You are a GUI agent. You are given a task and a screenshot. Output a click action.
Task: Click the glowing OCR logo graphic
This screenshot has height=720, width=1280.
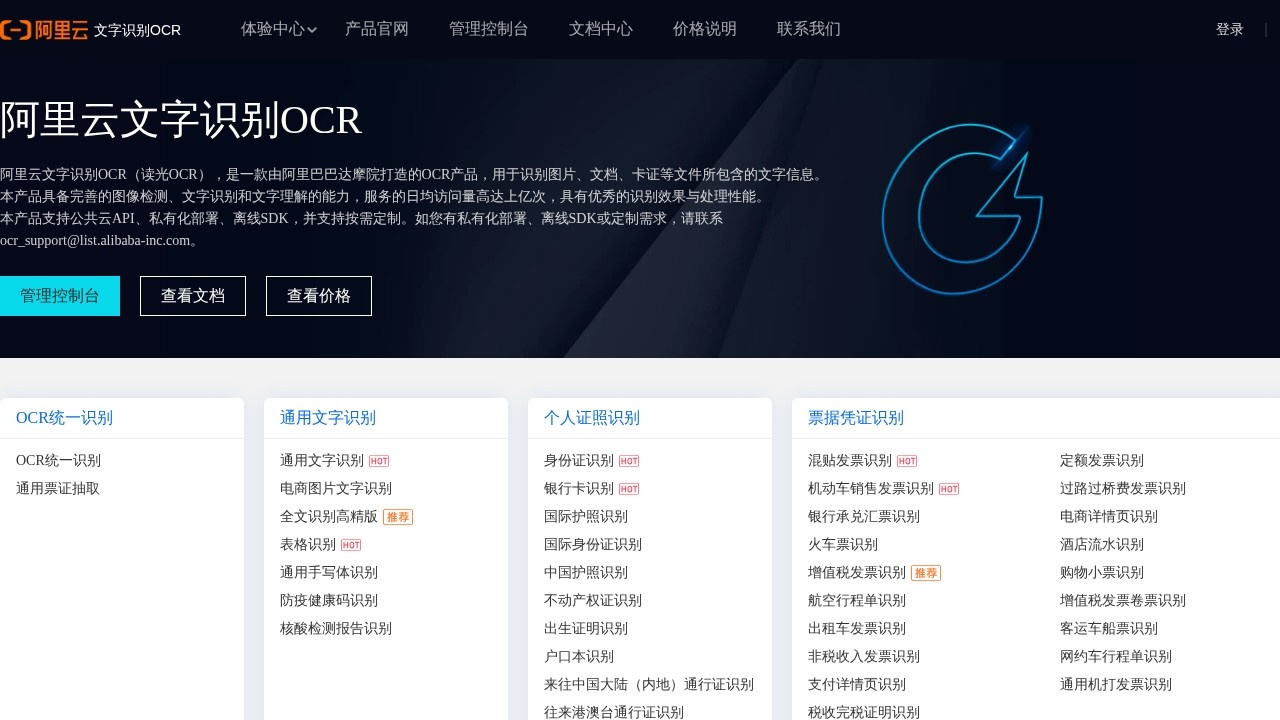(962, 207)
